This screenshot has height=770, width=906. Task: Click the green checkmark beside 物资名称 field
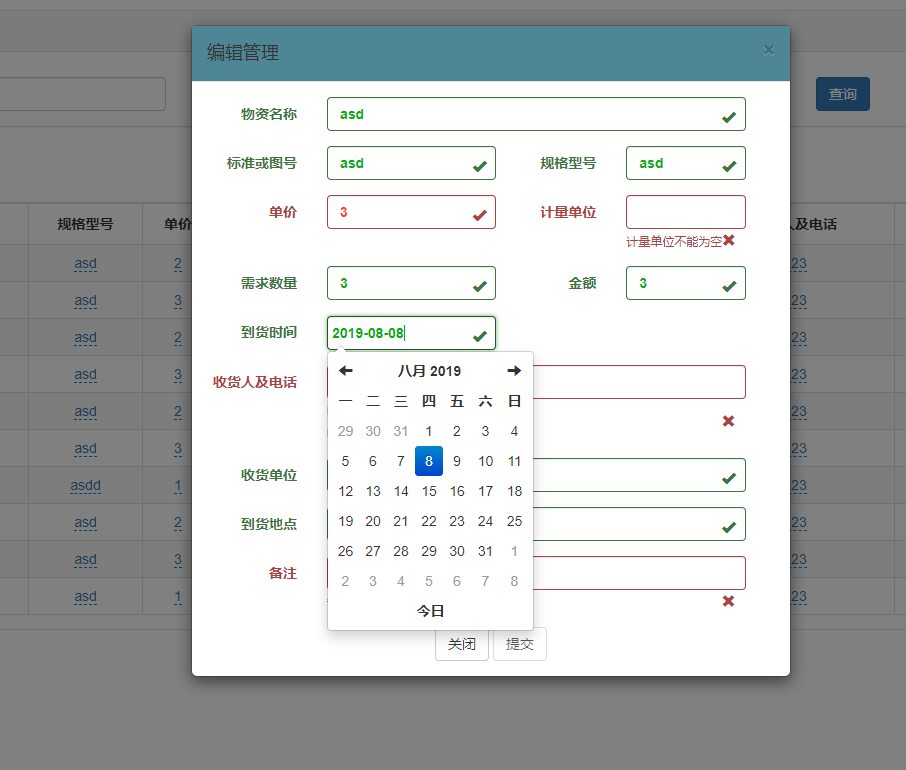728,114
